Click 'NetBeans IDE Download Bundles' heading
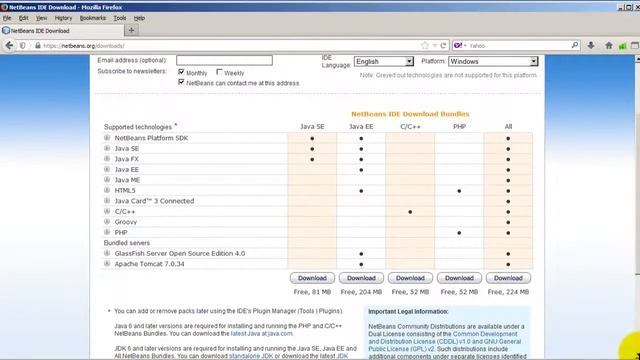 click(410, 114)
